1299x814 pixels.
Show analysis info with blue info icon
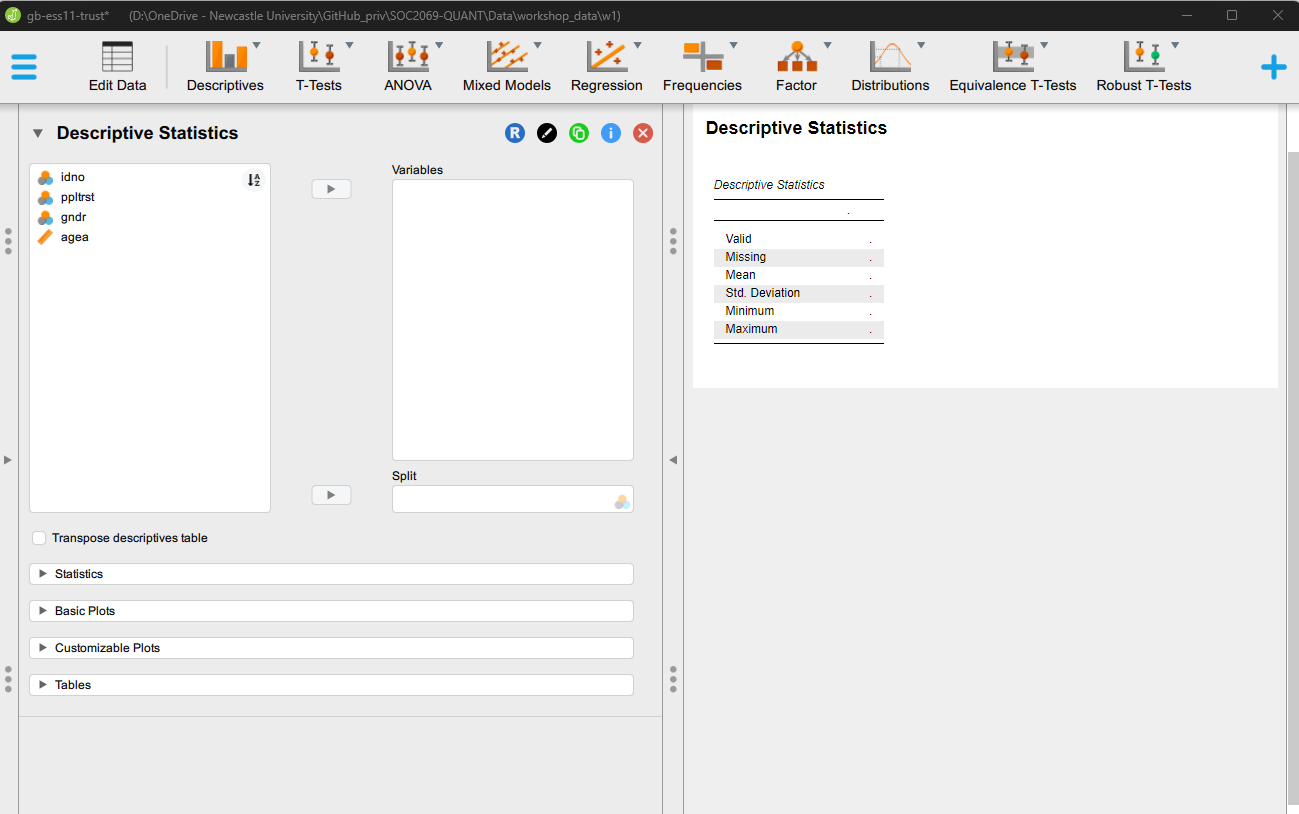pyautogui.click(x=611, y=133)
